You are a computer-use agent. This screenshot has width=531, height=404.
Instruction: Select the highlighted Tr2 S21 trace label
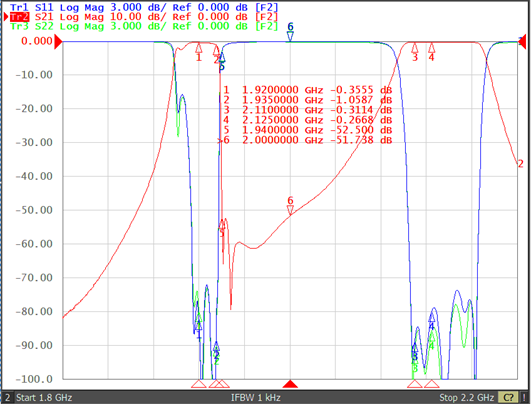pos(31,17)
